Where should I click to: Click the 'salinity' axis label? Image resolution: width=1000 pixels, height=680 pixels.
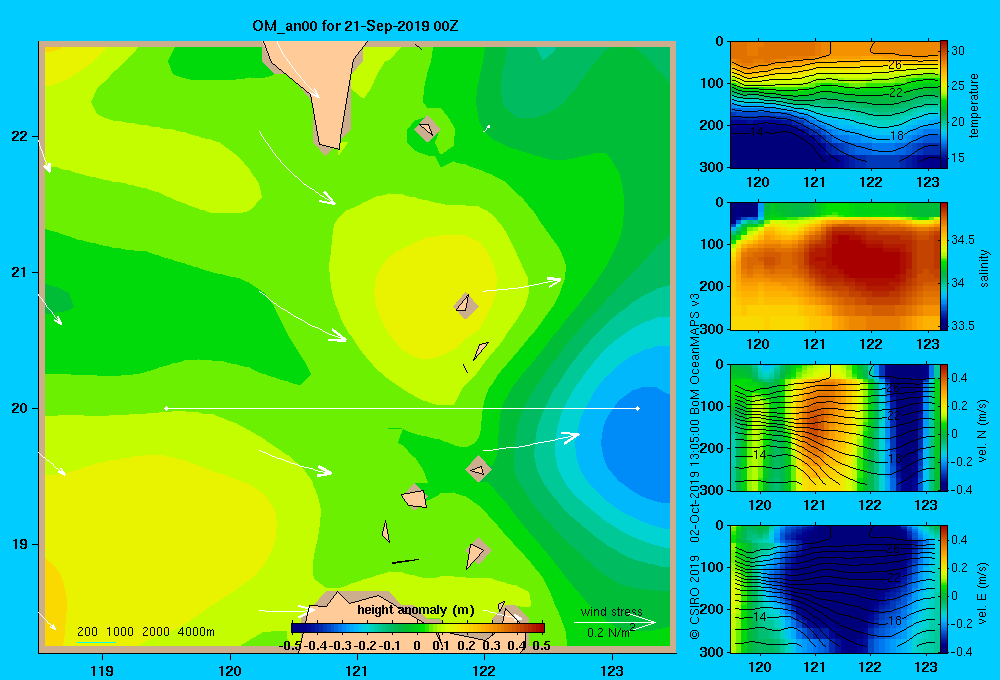984,268
